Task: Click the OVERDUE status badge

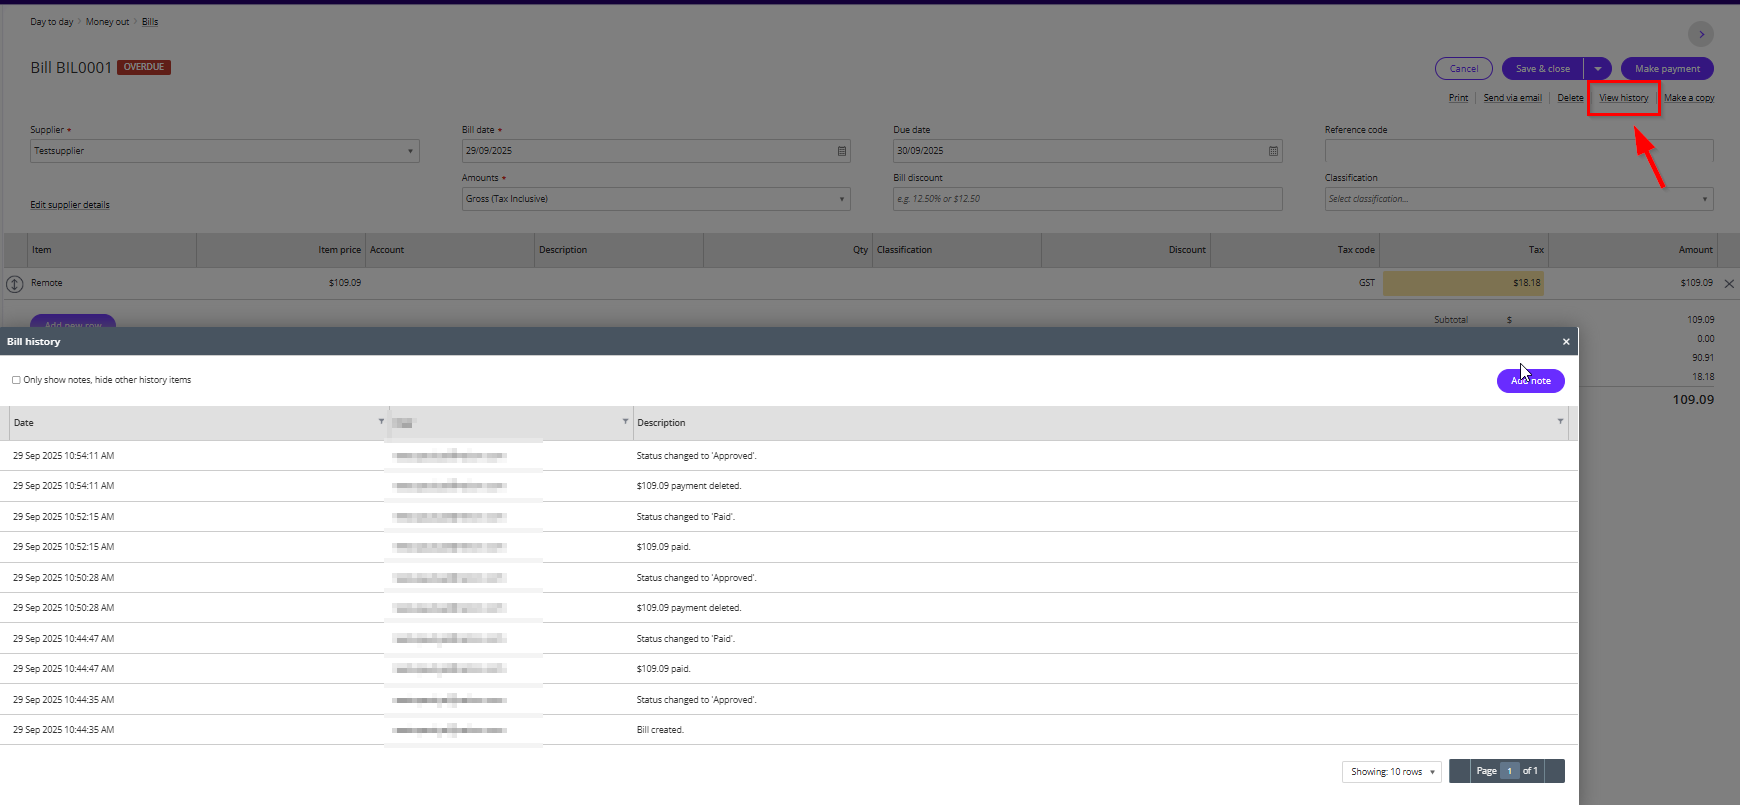Action: tap(144, 67)
